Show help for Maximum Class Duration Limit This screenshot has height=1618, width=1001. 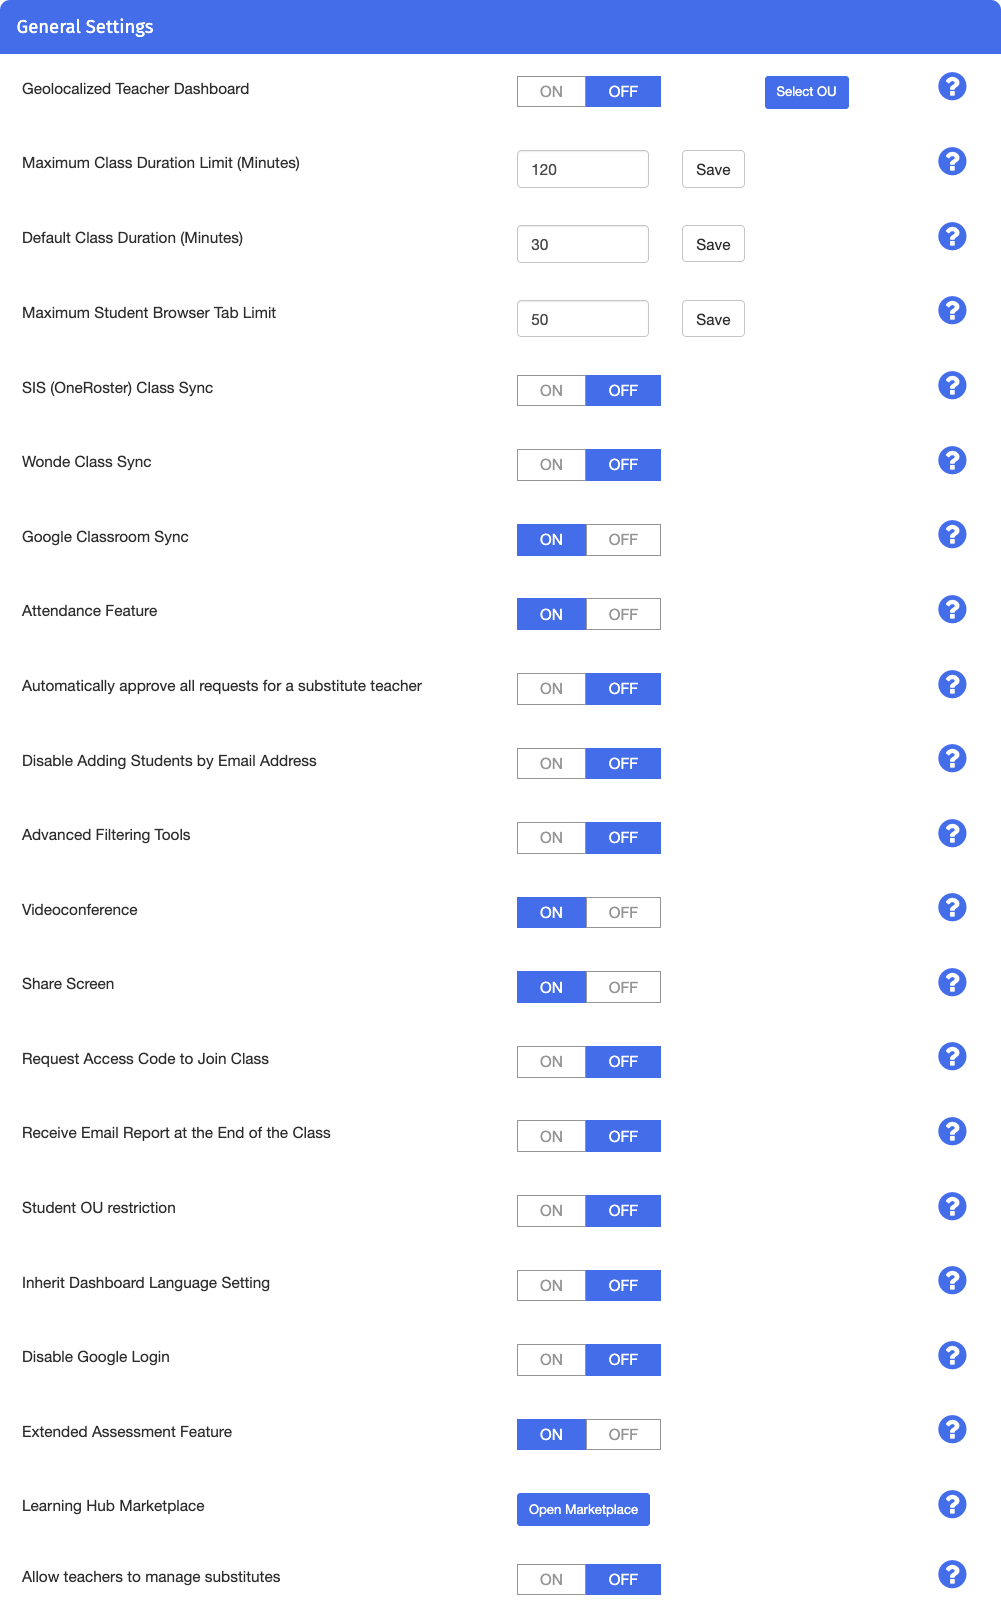click(952, 161)
